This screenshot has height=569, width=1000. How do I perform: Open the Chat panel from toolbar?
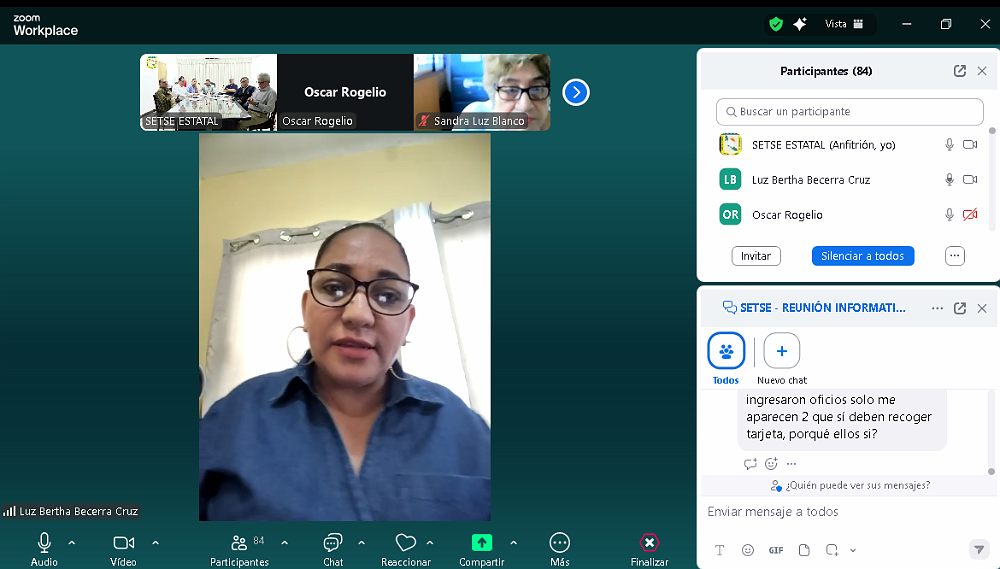(333, 543)
